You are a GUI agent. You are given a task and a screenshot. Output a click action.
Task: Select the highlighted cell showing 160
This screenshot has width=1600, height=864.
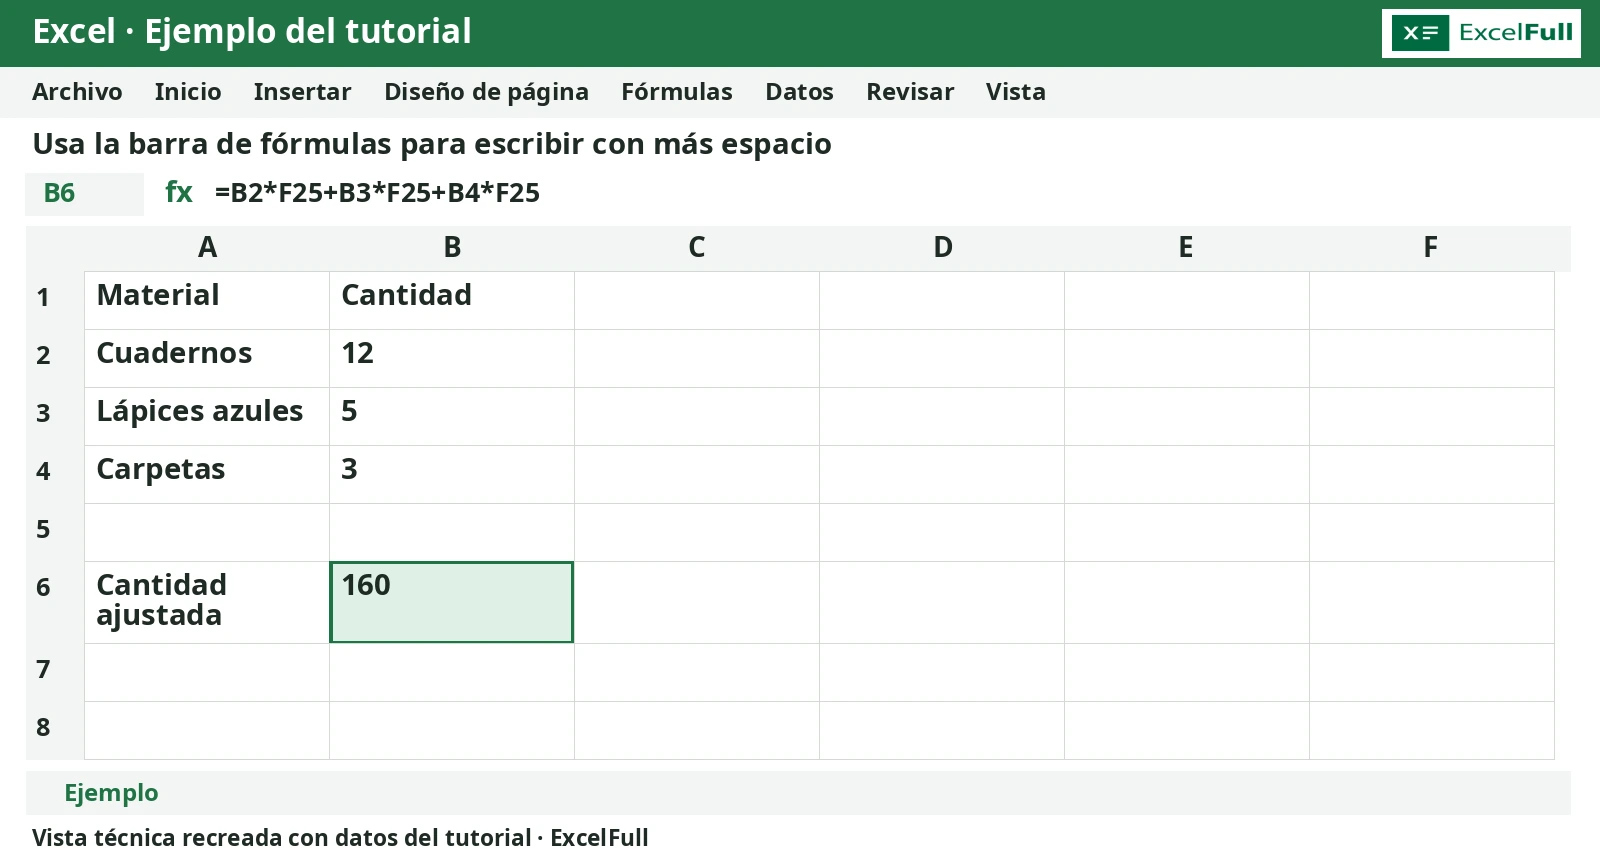[452, 602]
